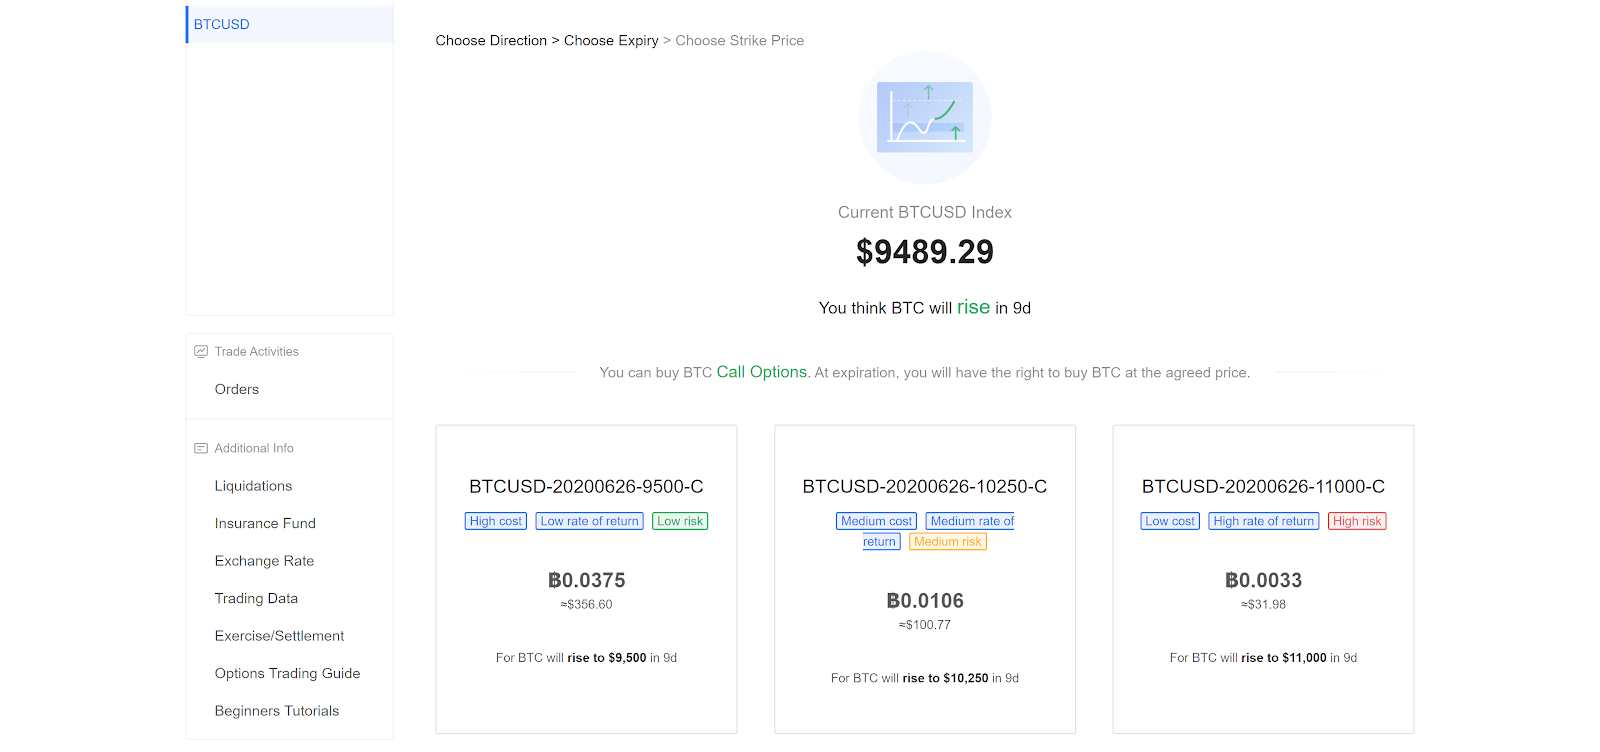Go back to Choose Expiry step
Image resolution: width=1600 pixels, height=752 pixels.
pos(611,41)
